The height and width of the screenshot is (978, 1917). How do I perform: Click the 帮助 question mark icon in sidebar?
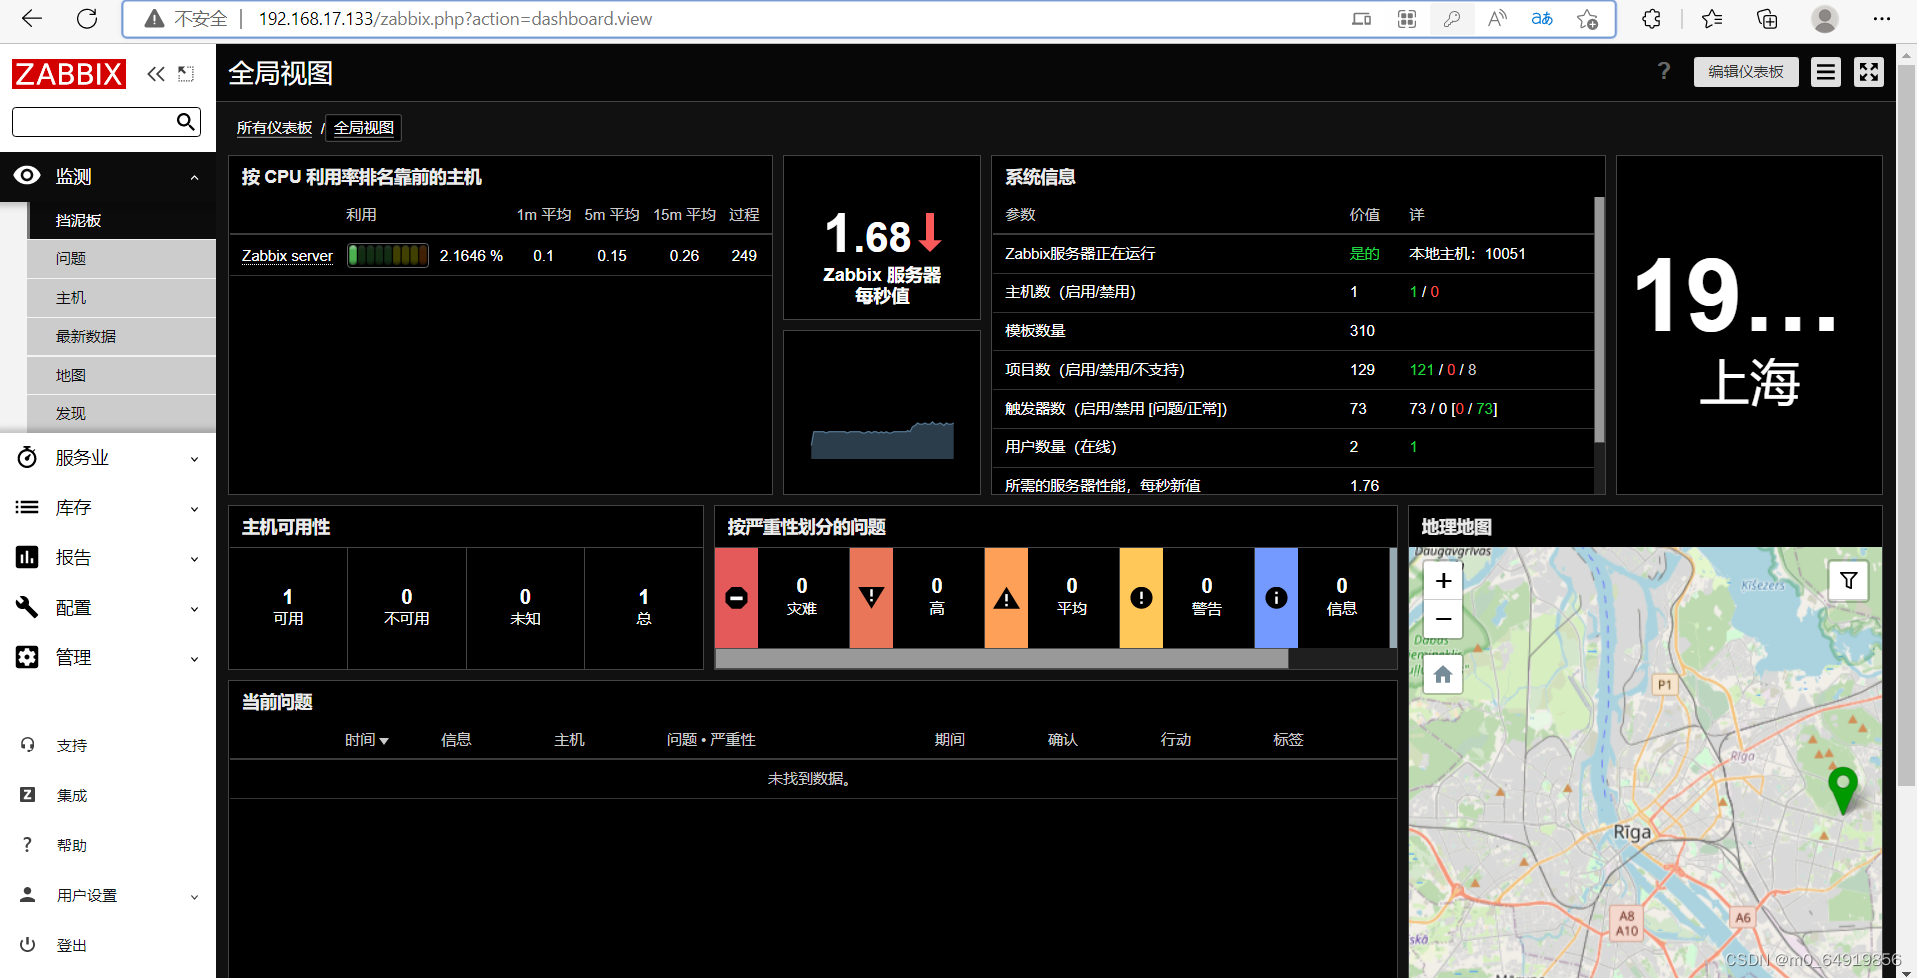click(x=28, y=845)
